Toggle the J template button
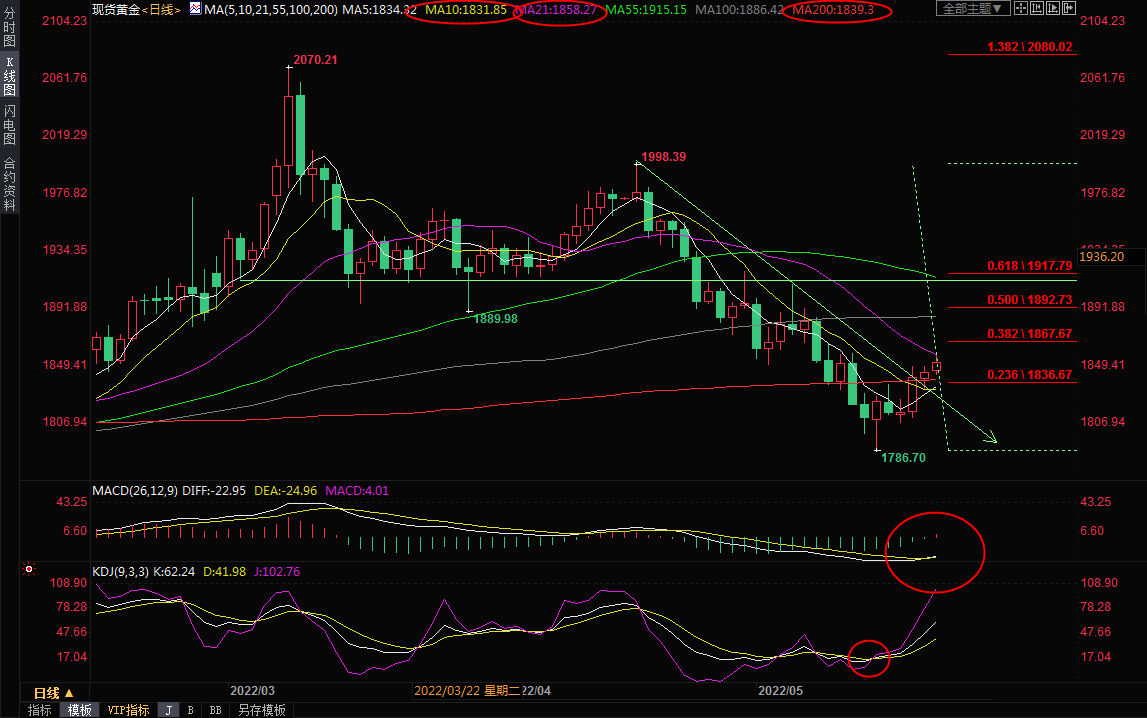1147x718 pixels. click(168, 710)
